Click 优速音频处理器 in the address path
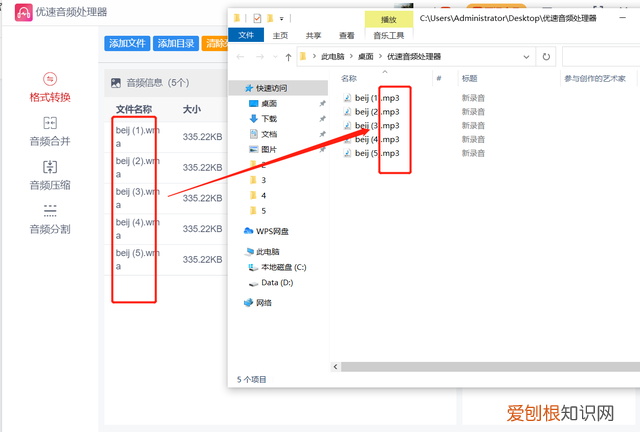The height and width of the screenshot is (432, 640). [x=414, y=56]
